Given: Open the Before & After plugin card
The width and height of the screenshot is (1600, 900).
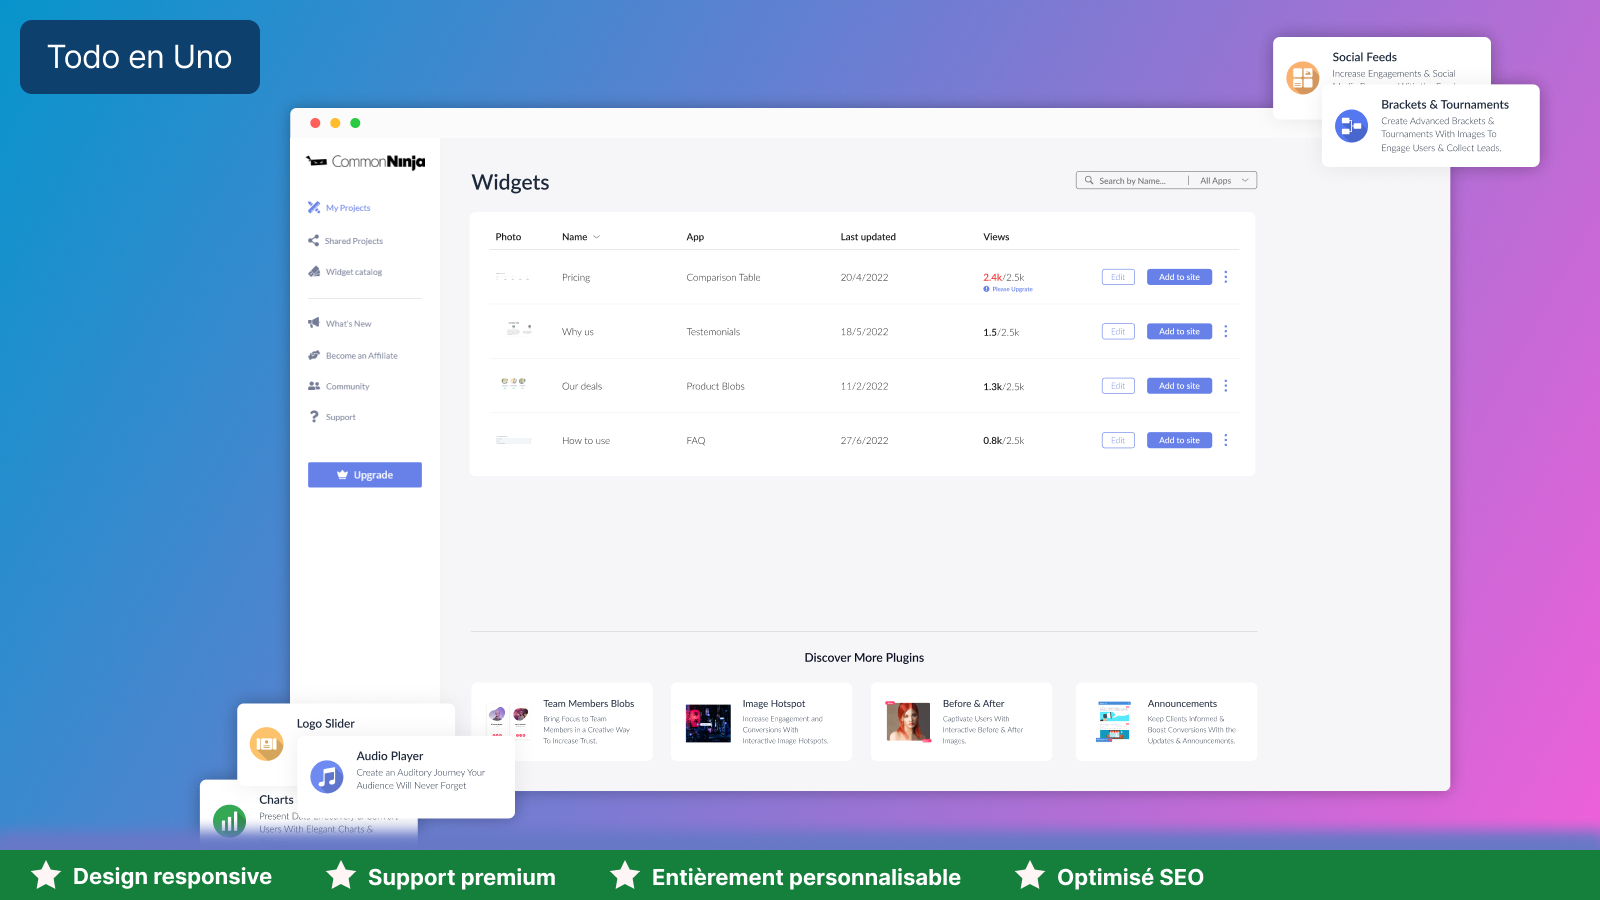Looking at the screenshot, I should 961,722.
